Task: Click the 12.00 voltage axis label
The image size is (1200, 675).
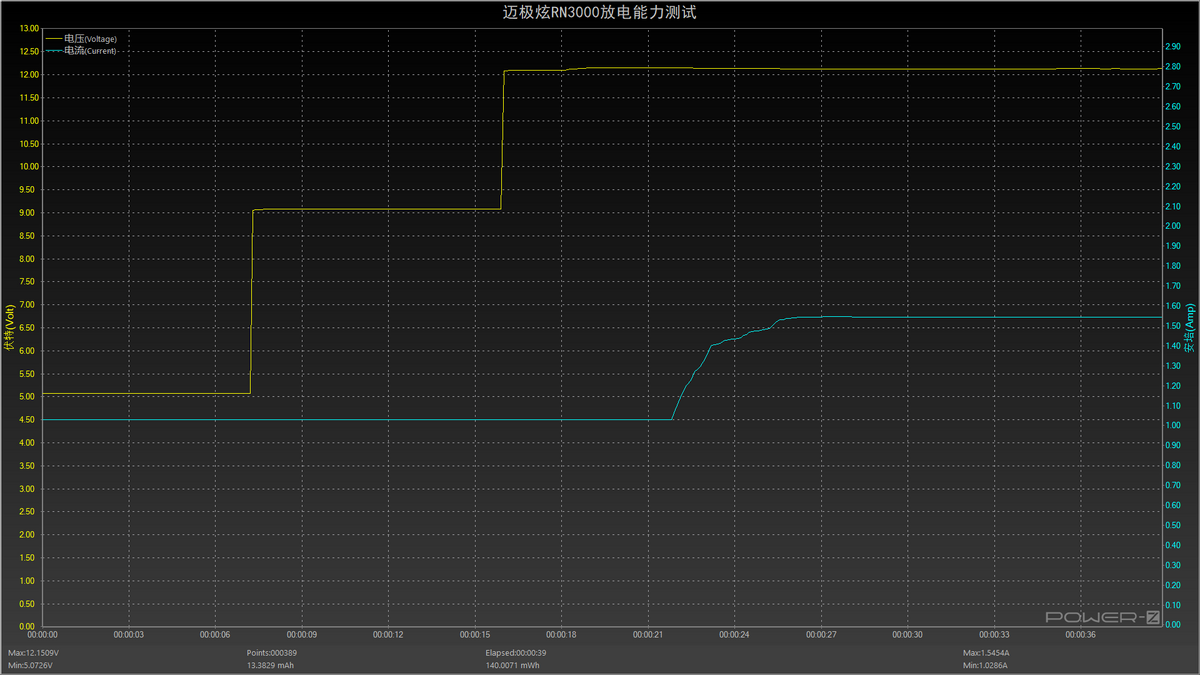Action: pos(28,75)
